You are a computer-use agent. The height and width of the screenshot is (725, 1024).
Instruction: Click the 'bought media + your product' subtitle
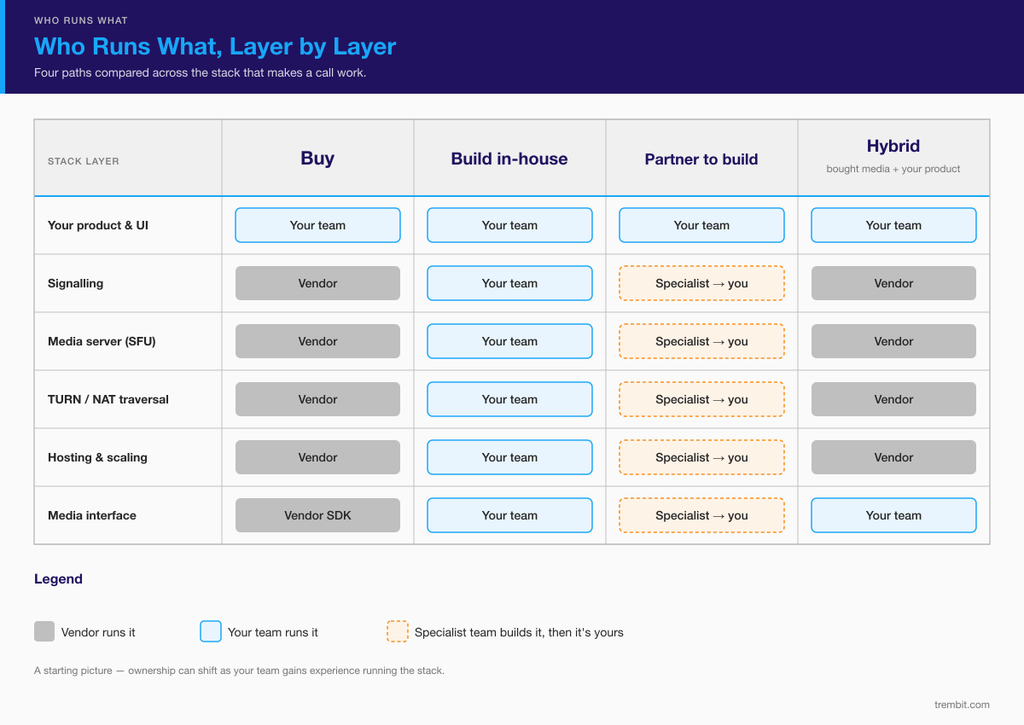(x=893, y=169)
